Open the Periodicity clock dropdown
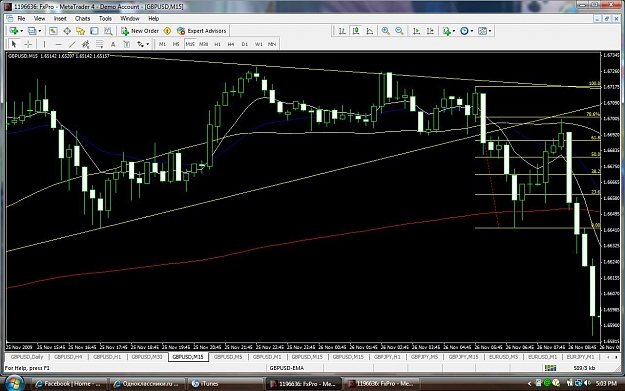This screenshot has width=625, height=391. [x=466, y=31]
